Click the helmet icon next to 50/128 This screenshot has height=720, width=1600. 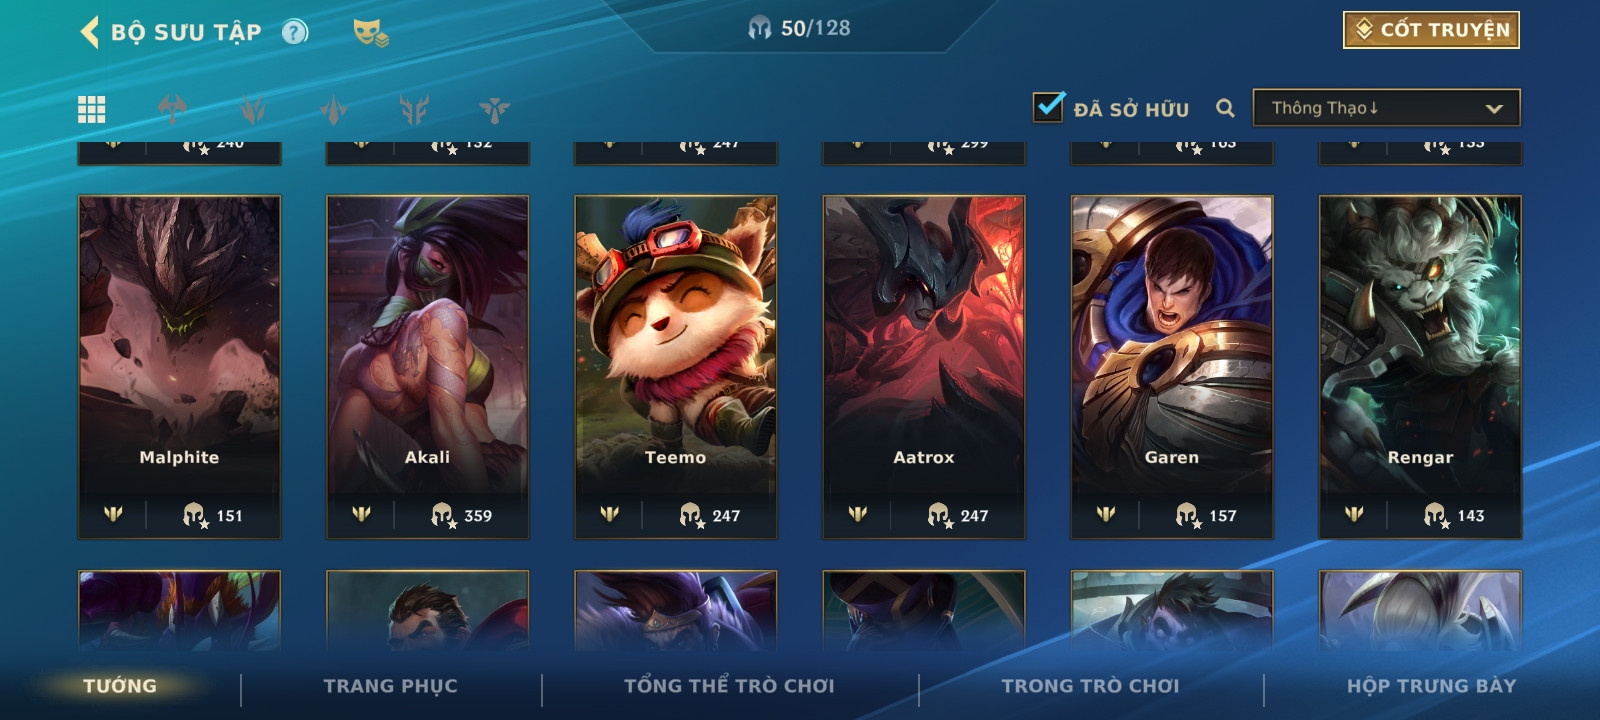click(759, 28)
